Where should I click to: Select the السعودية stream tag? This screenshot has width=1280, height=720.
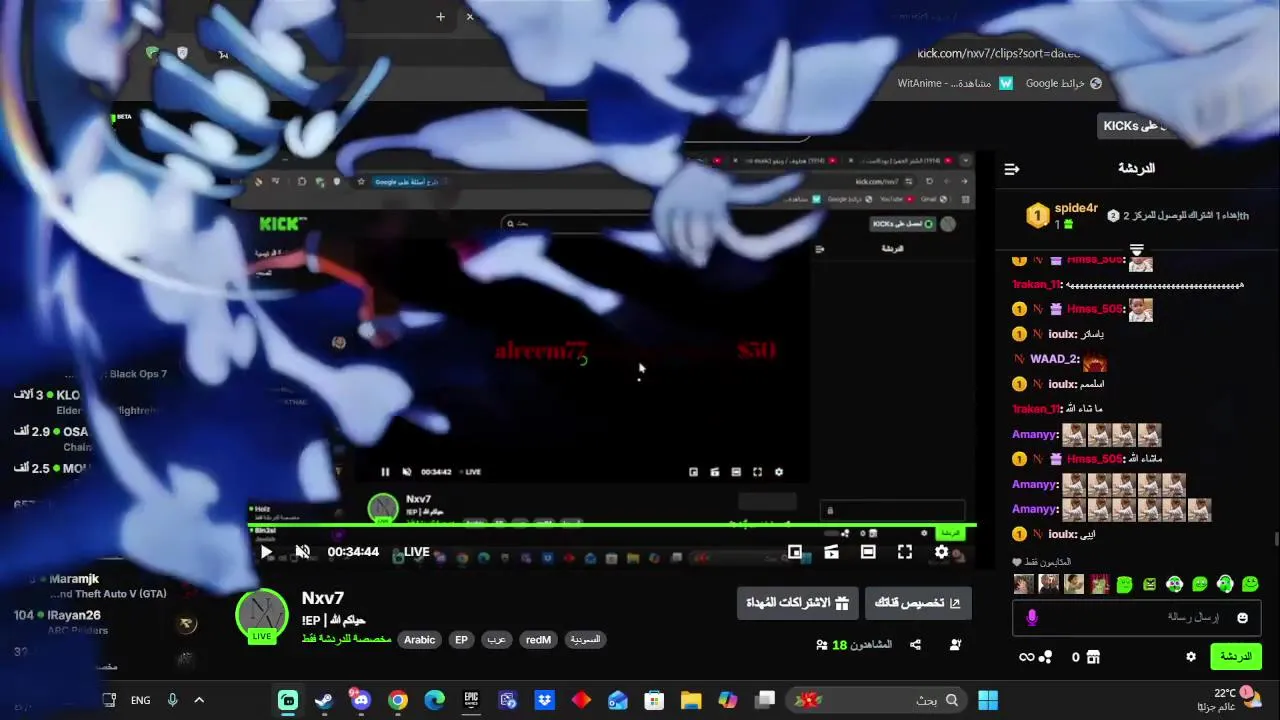tap(585, 640)
